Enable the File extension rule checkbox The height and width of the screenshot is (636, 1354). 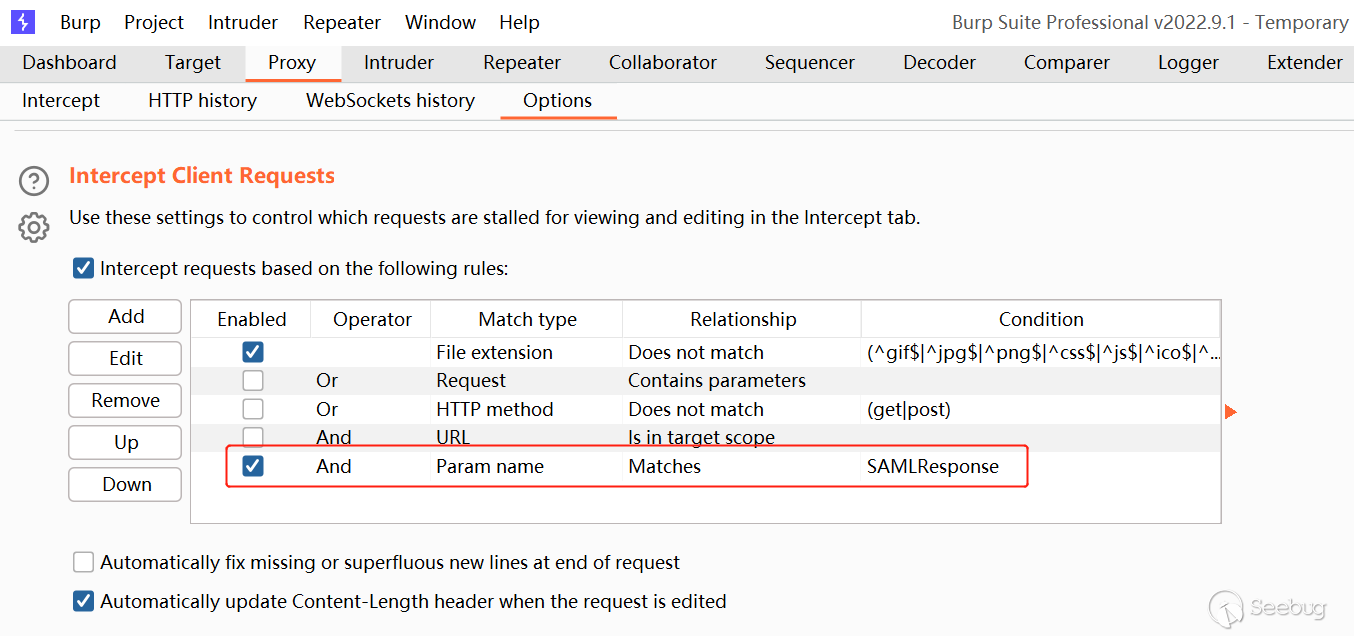(x=253, y=352)
